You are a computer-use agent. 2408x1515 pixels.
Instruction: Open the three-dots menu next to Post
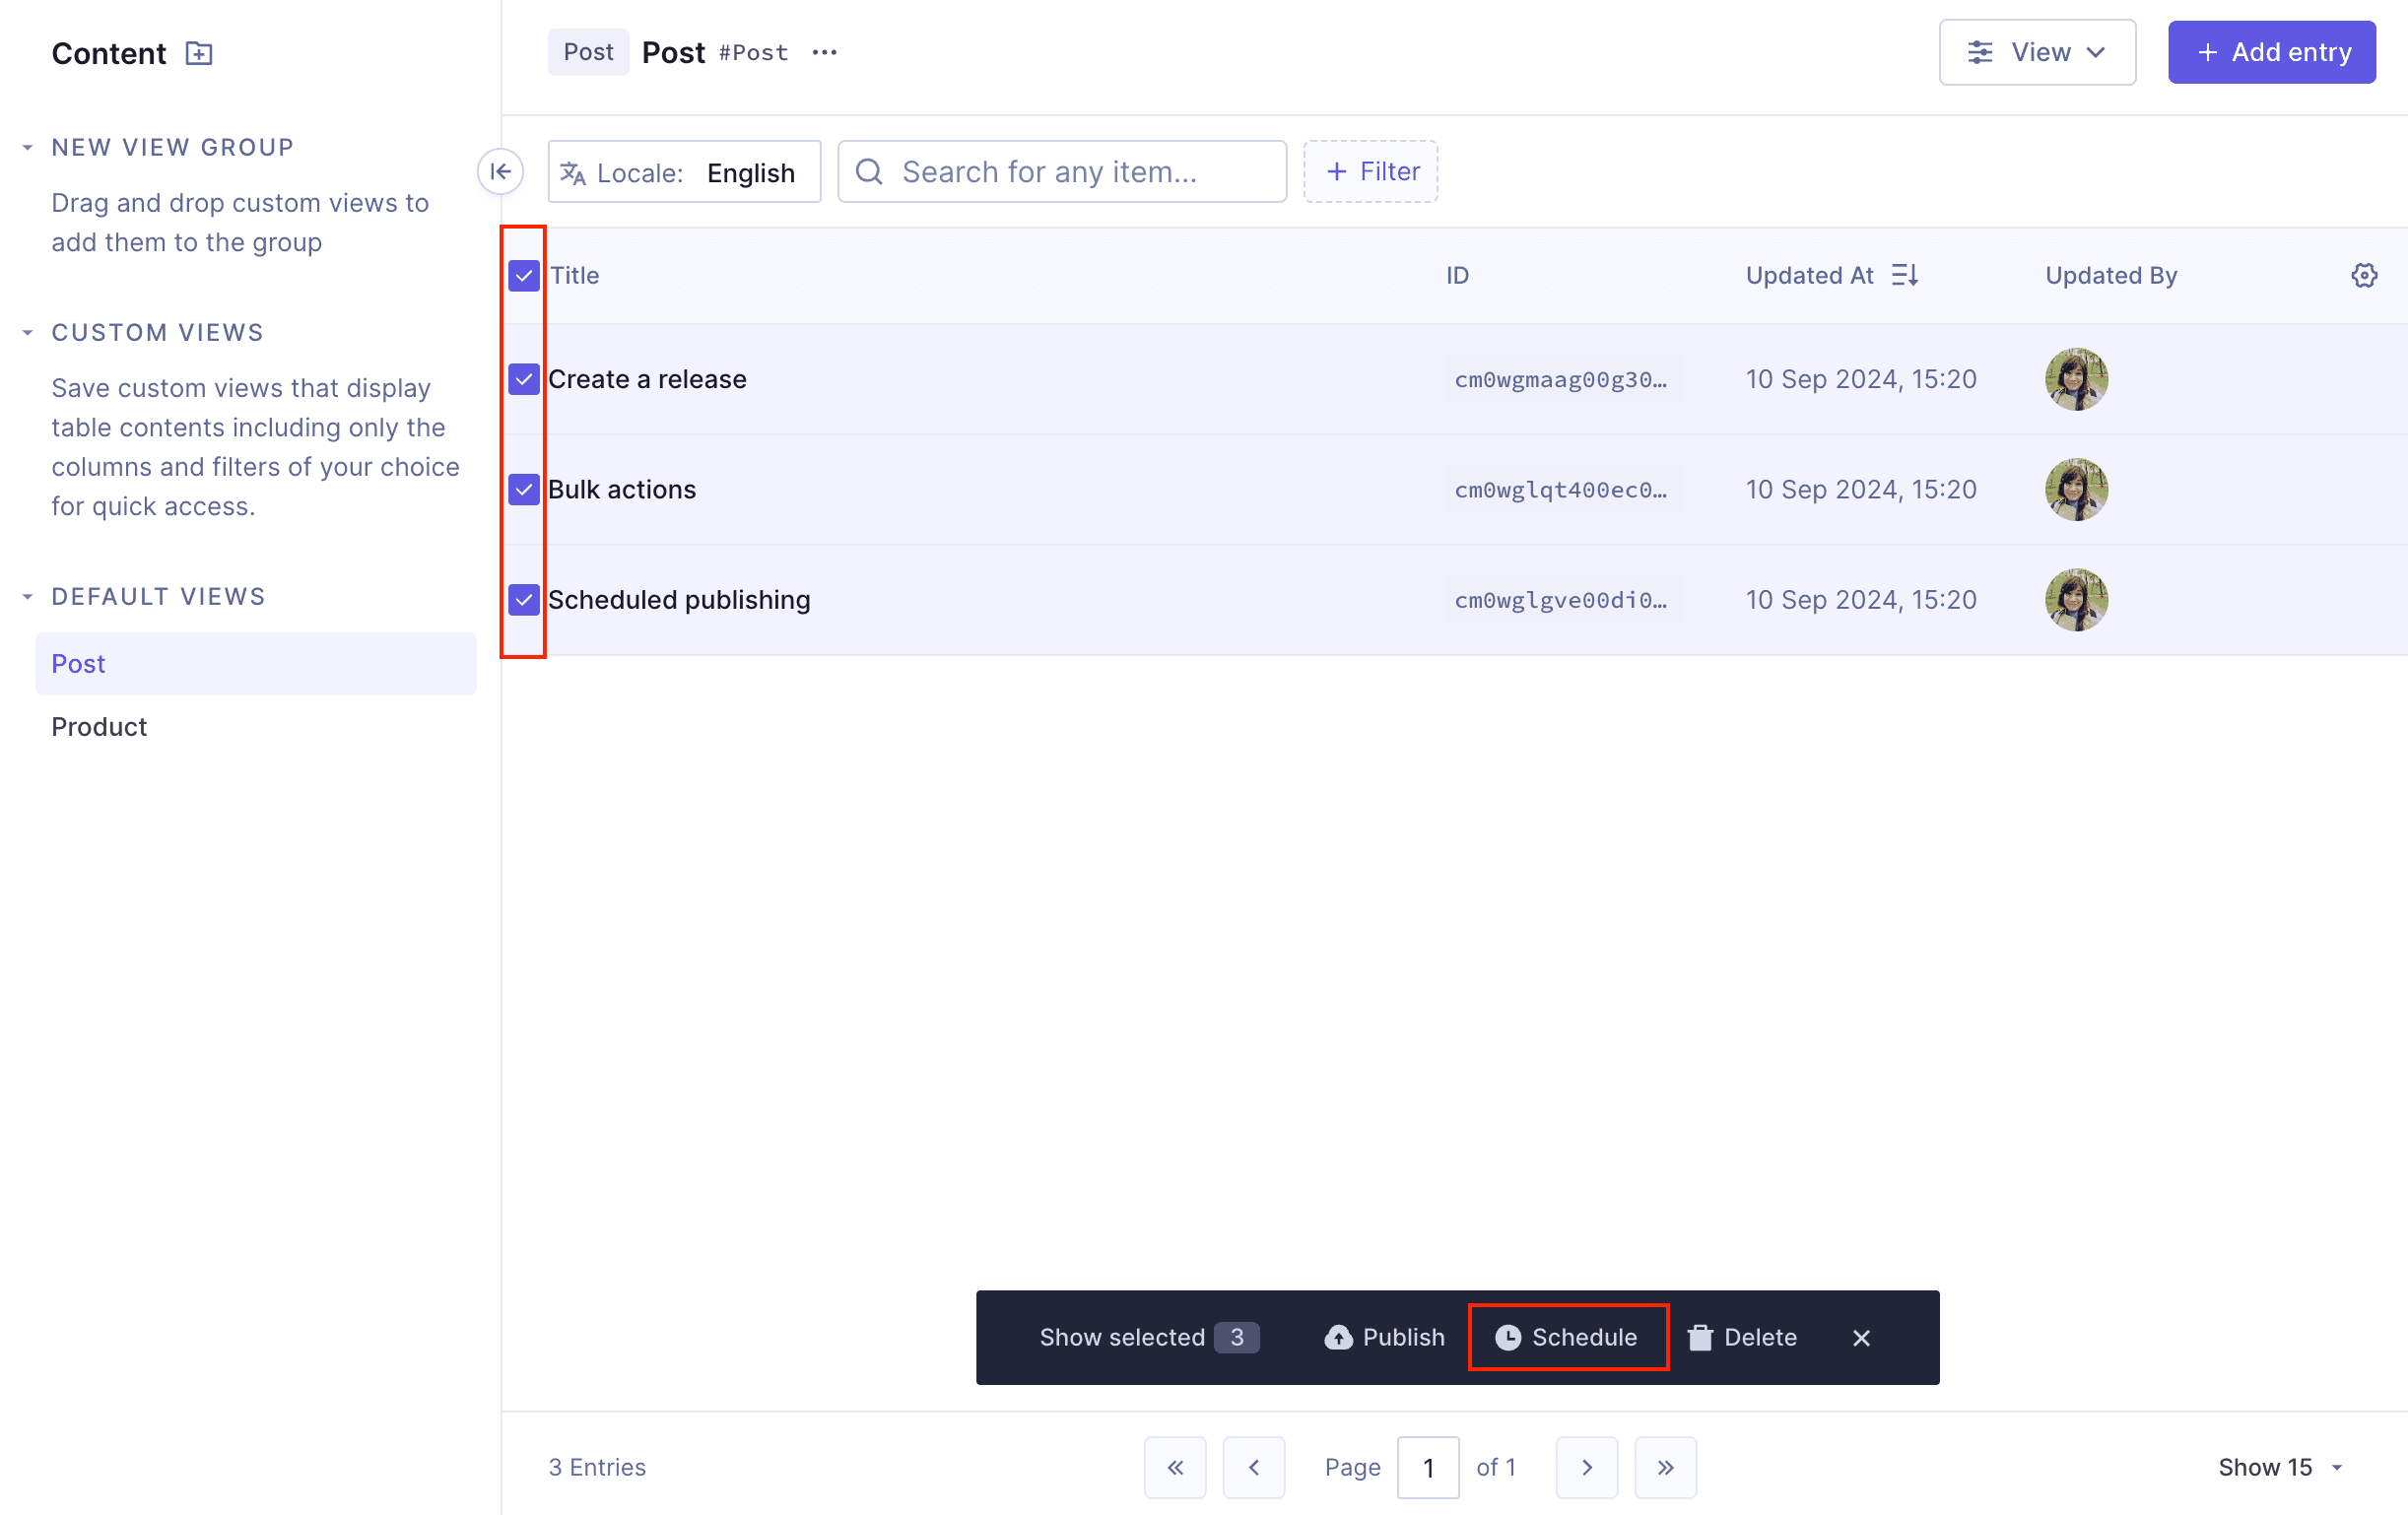824,52
